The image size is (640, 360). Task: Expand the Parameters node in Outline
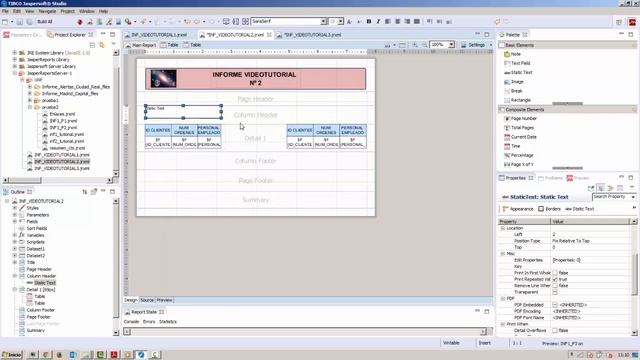coord(15,215)
